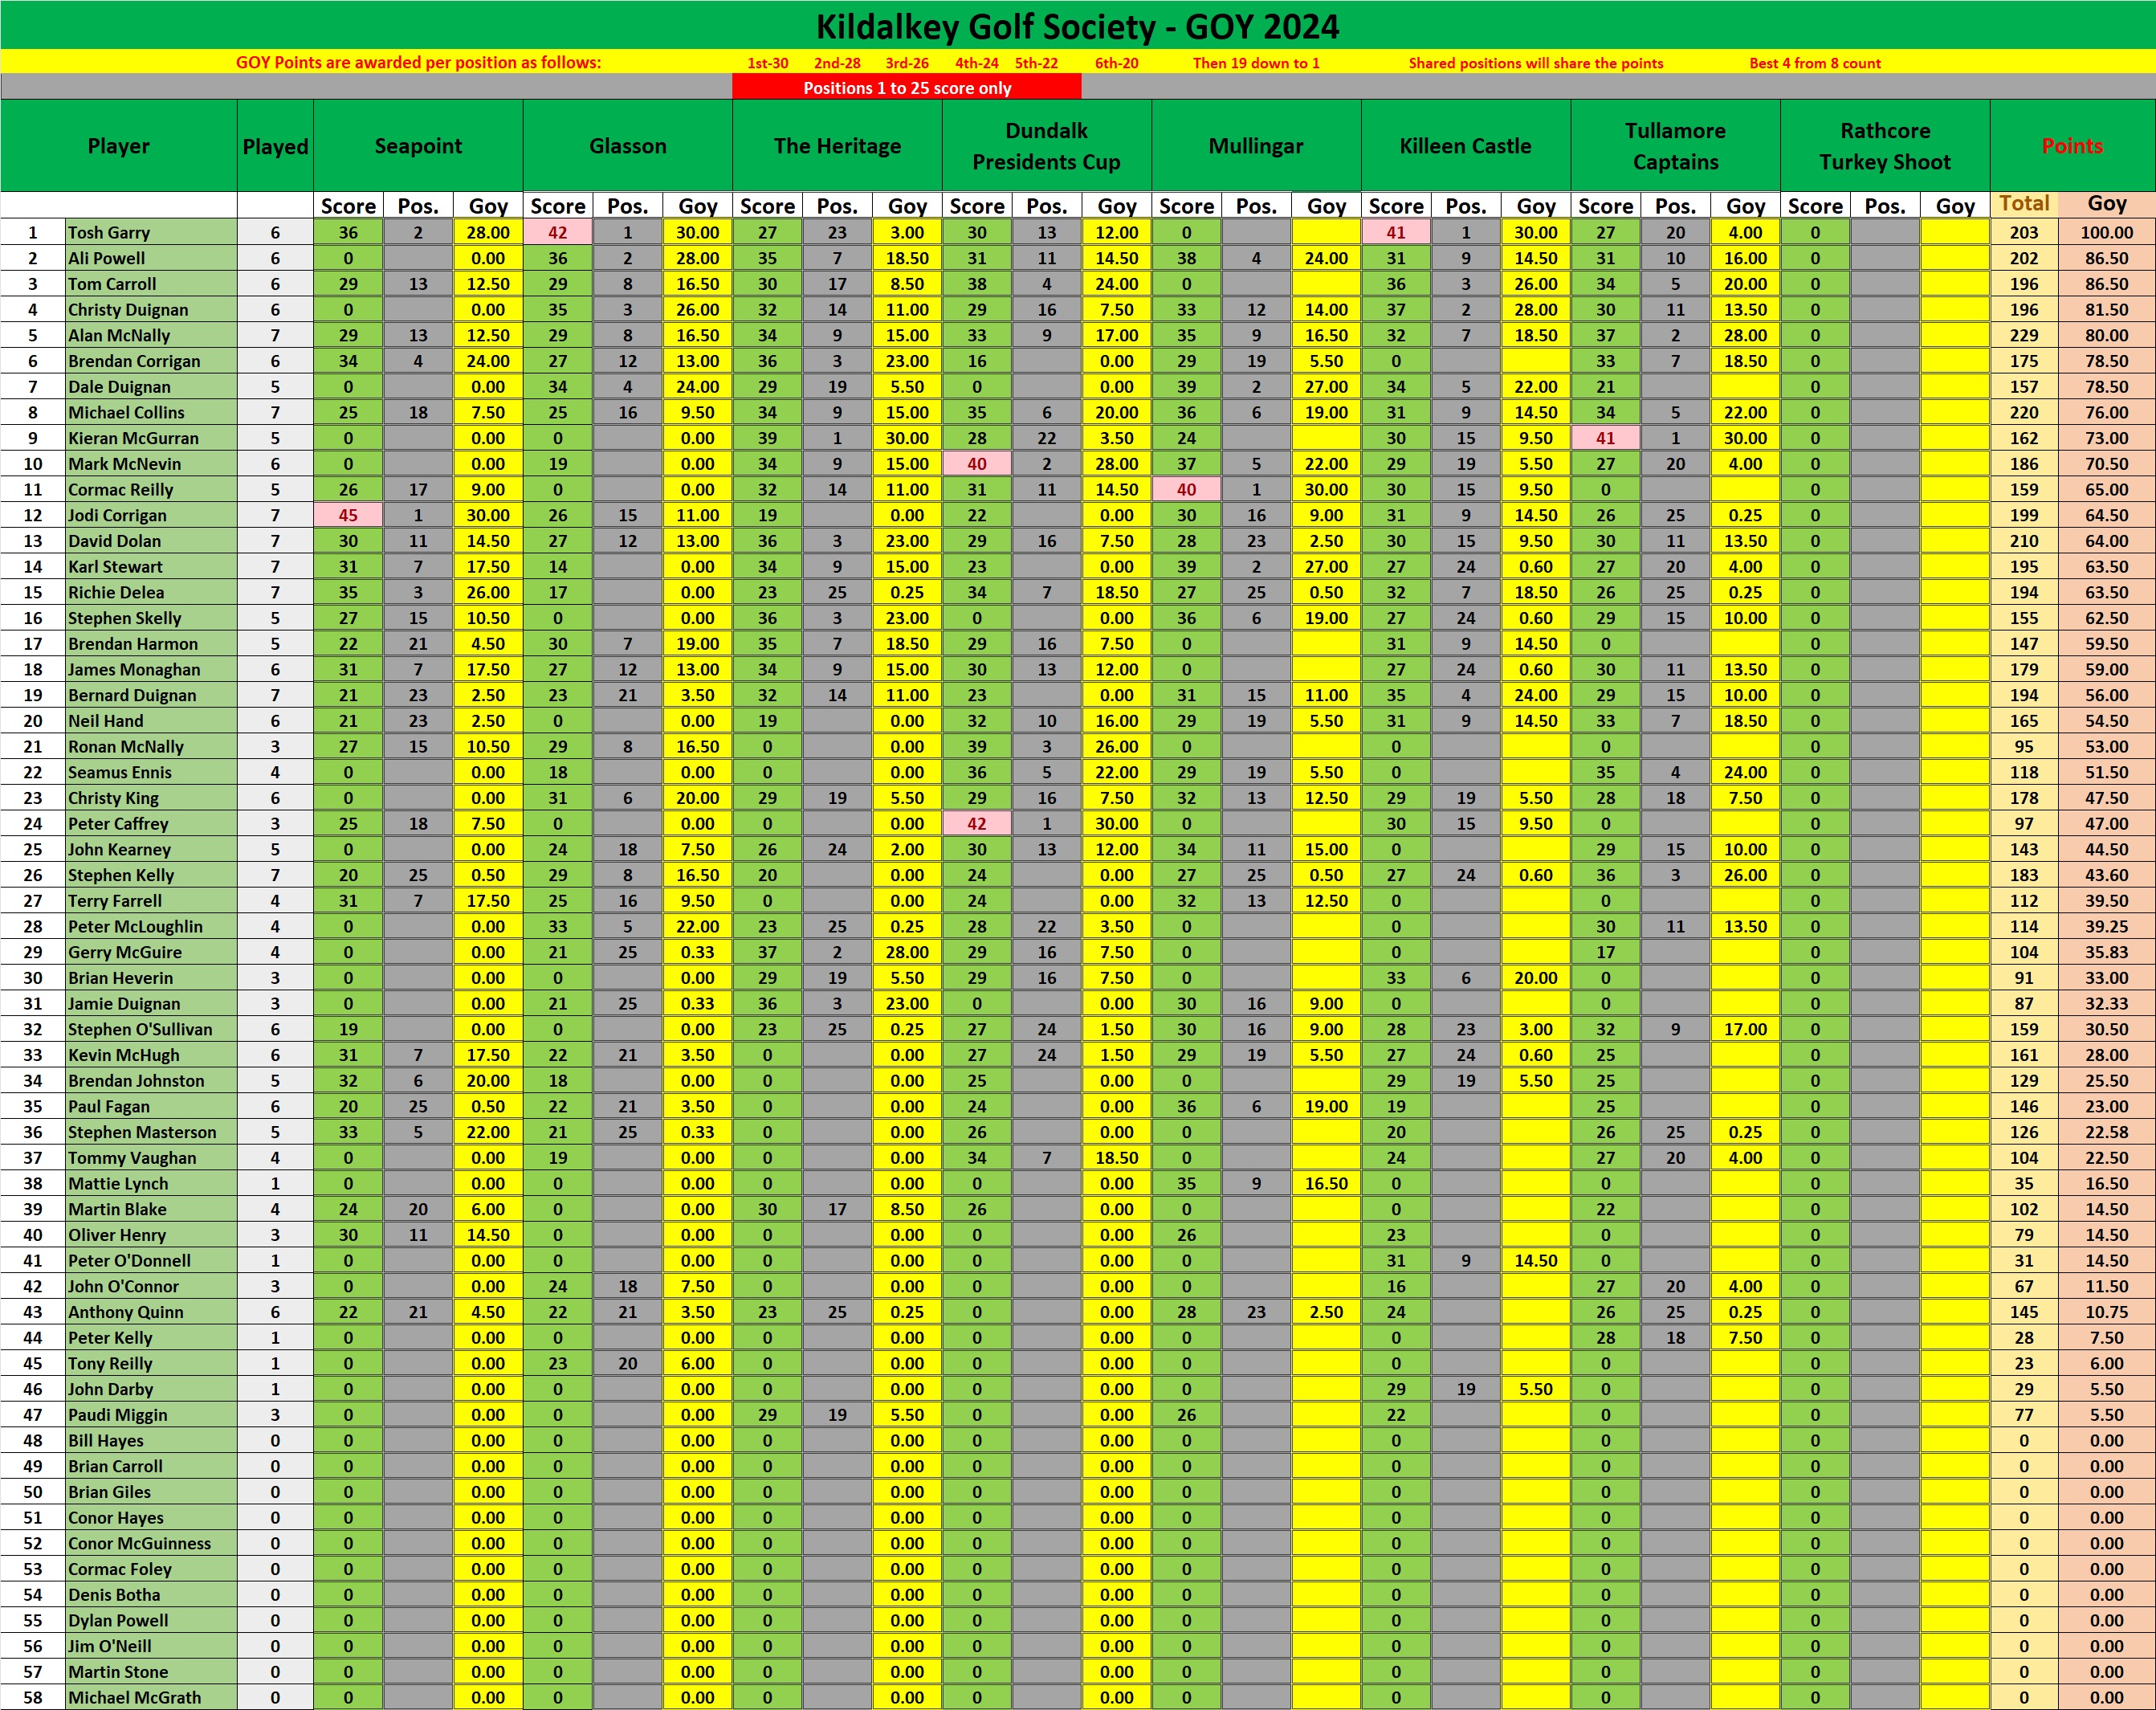Select Cormac Reilly's pink Mullingar score 40
Image resolution: width=2156 pixels, height=1710 pixels.
pyautogui.click(x=1186, y=490)
